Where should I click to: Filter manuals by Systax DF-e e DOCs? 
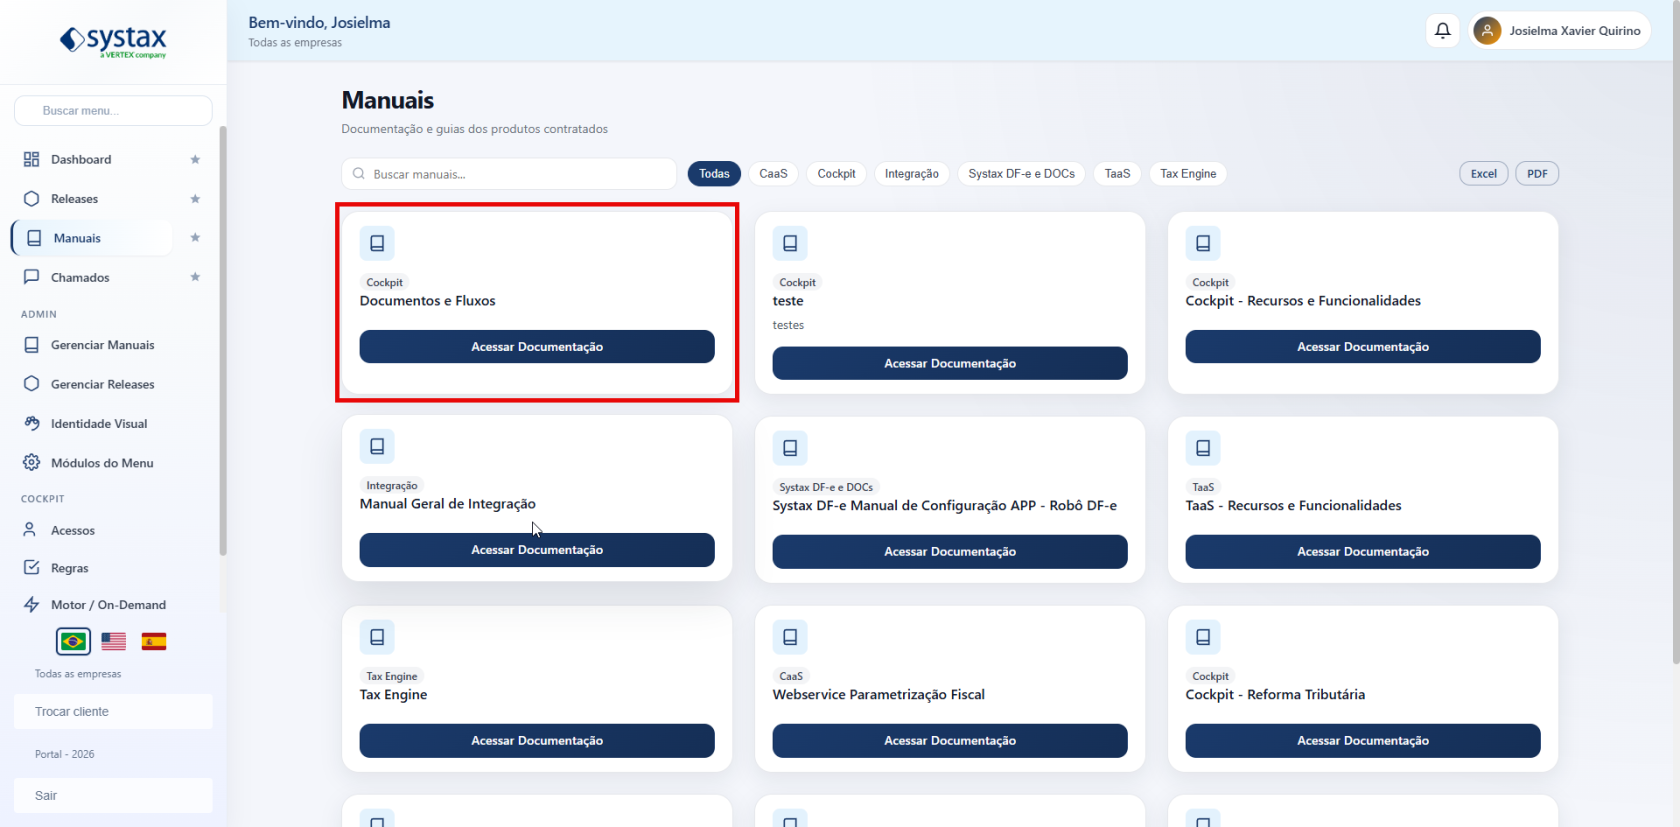(1021, 174)
